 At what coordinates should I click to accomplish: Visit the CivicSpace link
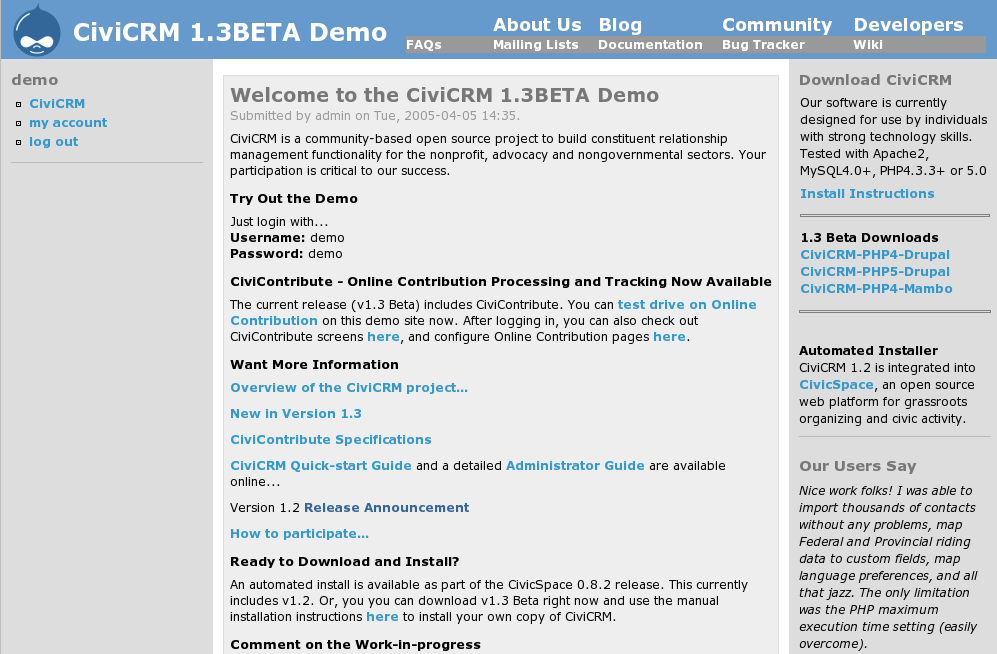(836, 385)
